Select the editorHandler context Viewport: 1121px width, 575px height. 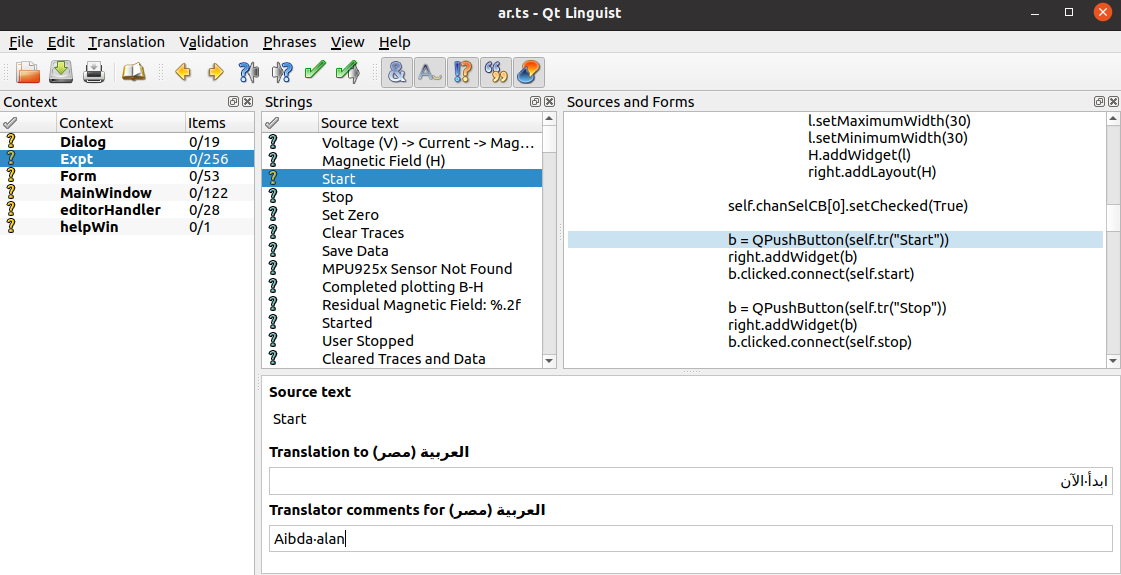(127, 210)
